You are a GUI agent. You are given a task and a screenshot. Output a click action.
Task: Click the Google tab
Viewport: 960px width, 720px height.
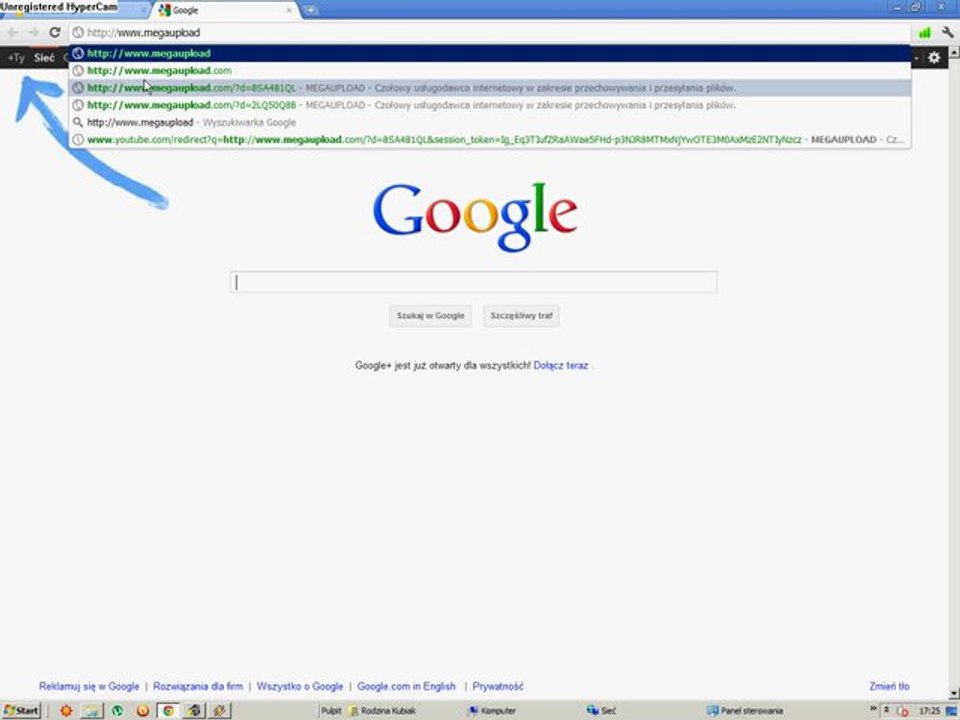coord(225,10)
